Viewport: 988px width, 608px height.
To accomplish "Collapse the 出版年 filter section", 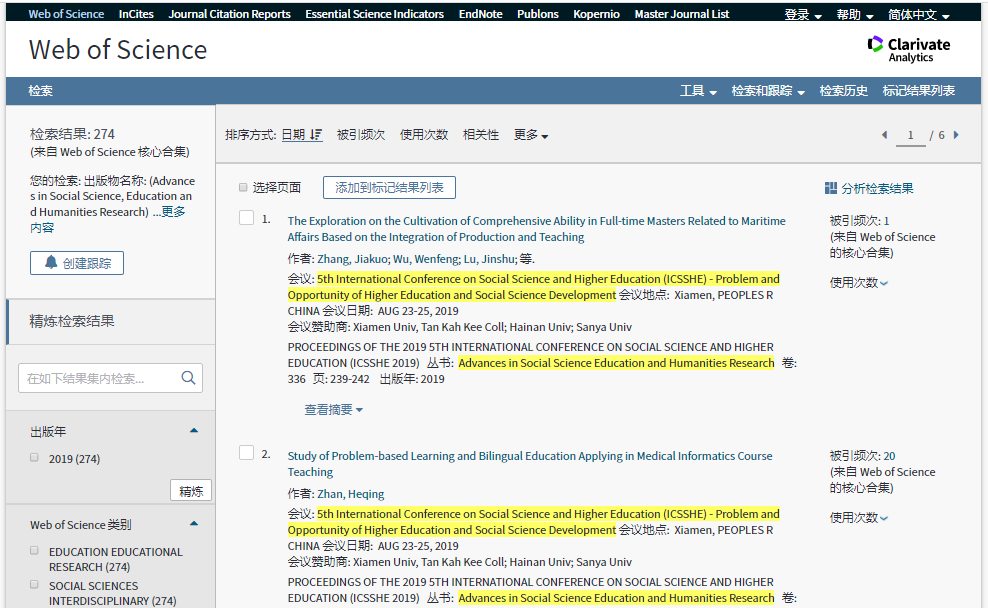I will tap(194, 430).
